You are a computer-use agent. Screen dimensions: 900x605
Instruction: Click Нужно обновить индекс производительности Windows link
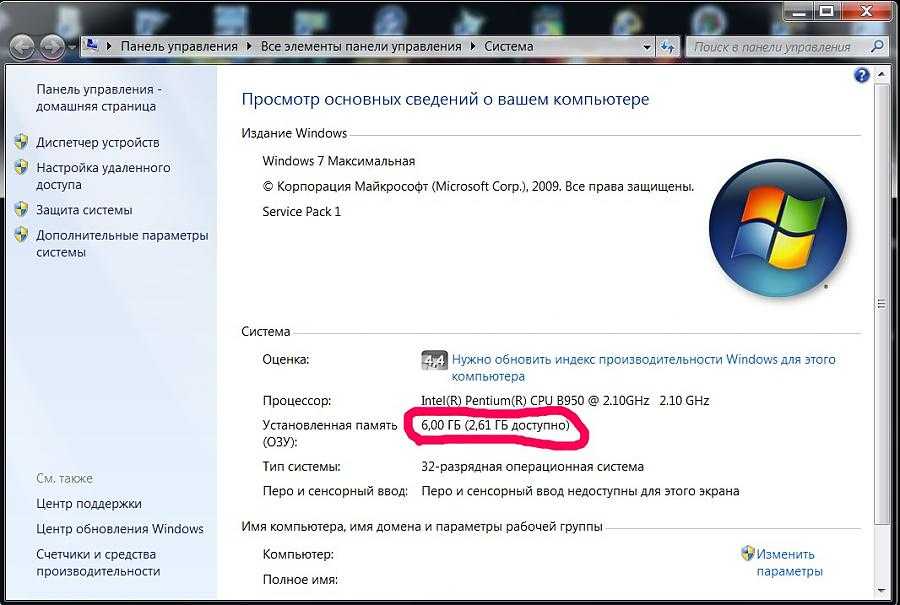point(643,368)
